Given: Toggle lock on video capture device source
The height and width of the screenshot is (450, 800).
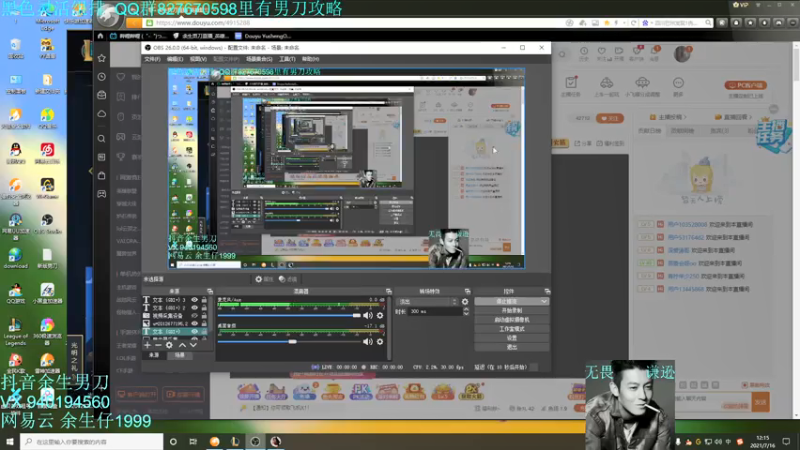Looking at the screenshot, I should (204, 316).
